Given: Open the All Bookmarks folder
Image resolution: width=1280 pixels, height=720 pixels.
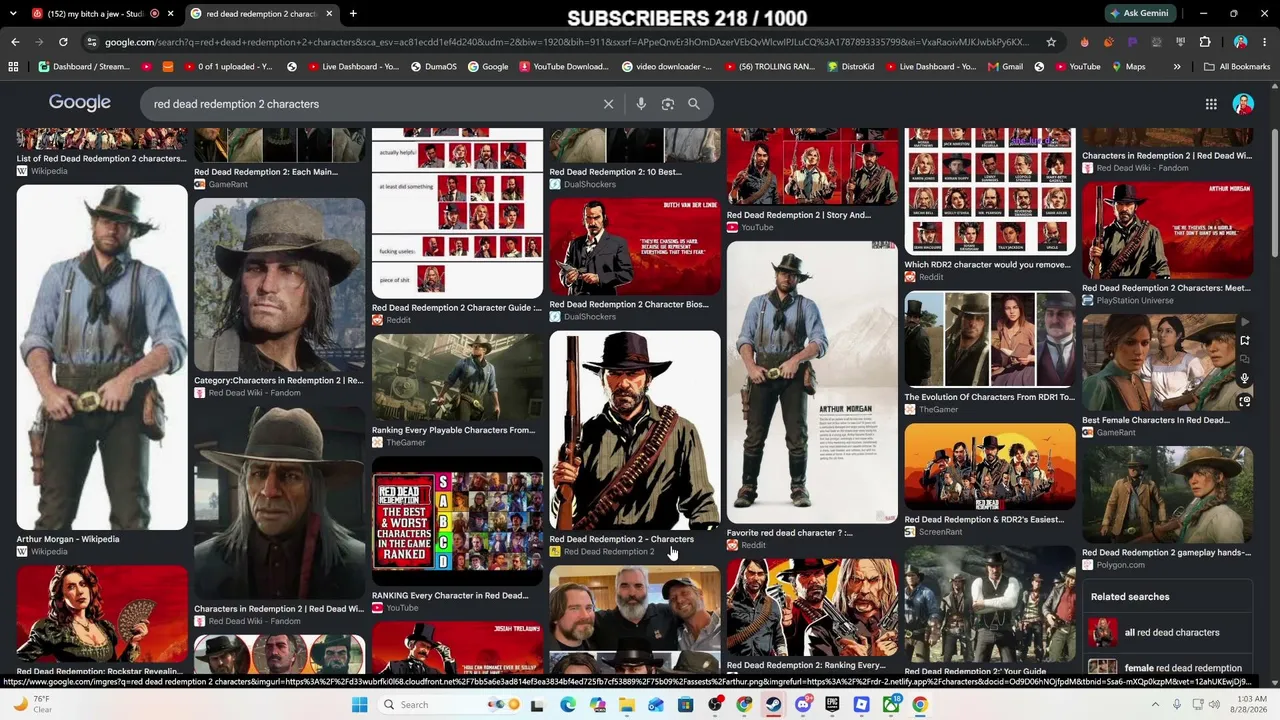Looking at the screenshot, I should [x=1237, y=67].
